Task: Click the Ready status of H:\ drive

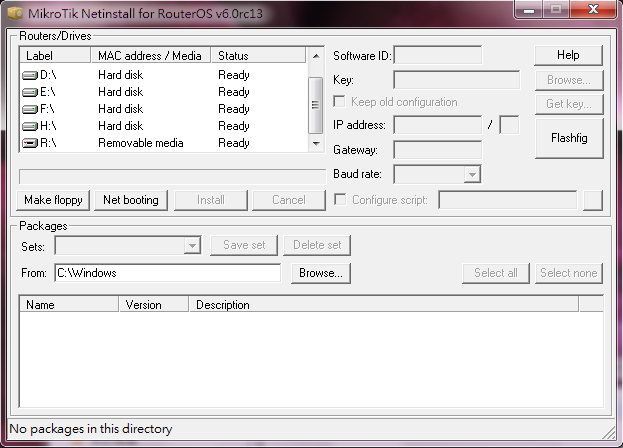Action: pyautogui.click(x=234, y=126)
